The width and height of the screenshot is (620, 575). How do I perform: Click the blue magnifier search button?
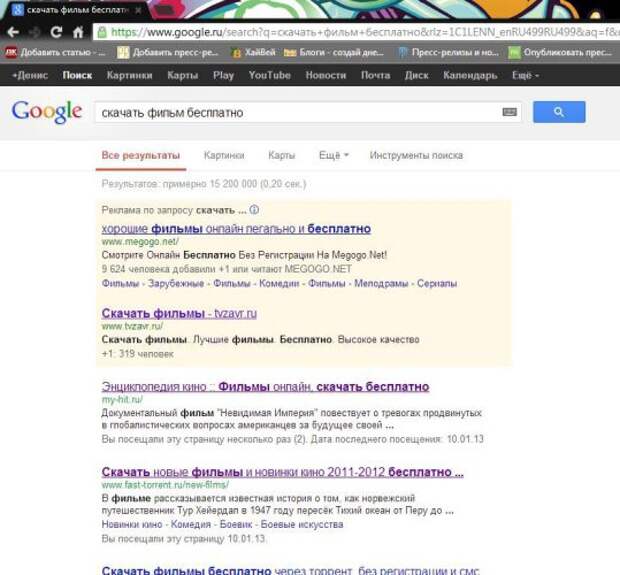click(x=559, y=112)
